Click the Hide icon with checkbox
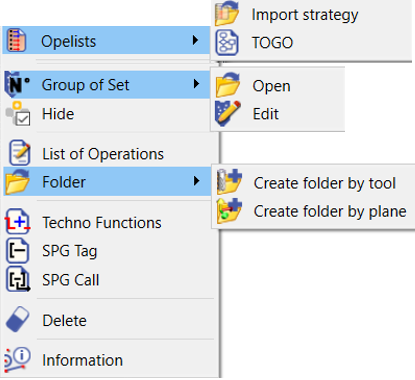Image resolution: width=415 pixels, height=380 pixels. [x=18, y=114]
